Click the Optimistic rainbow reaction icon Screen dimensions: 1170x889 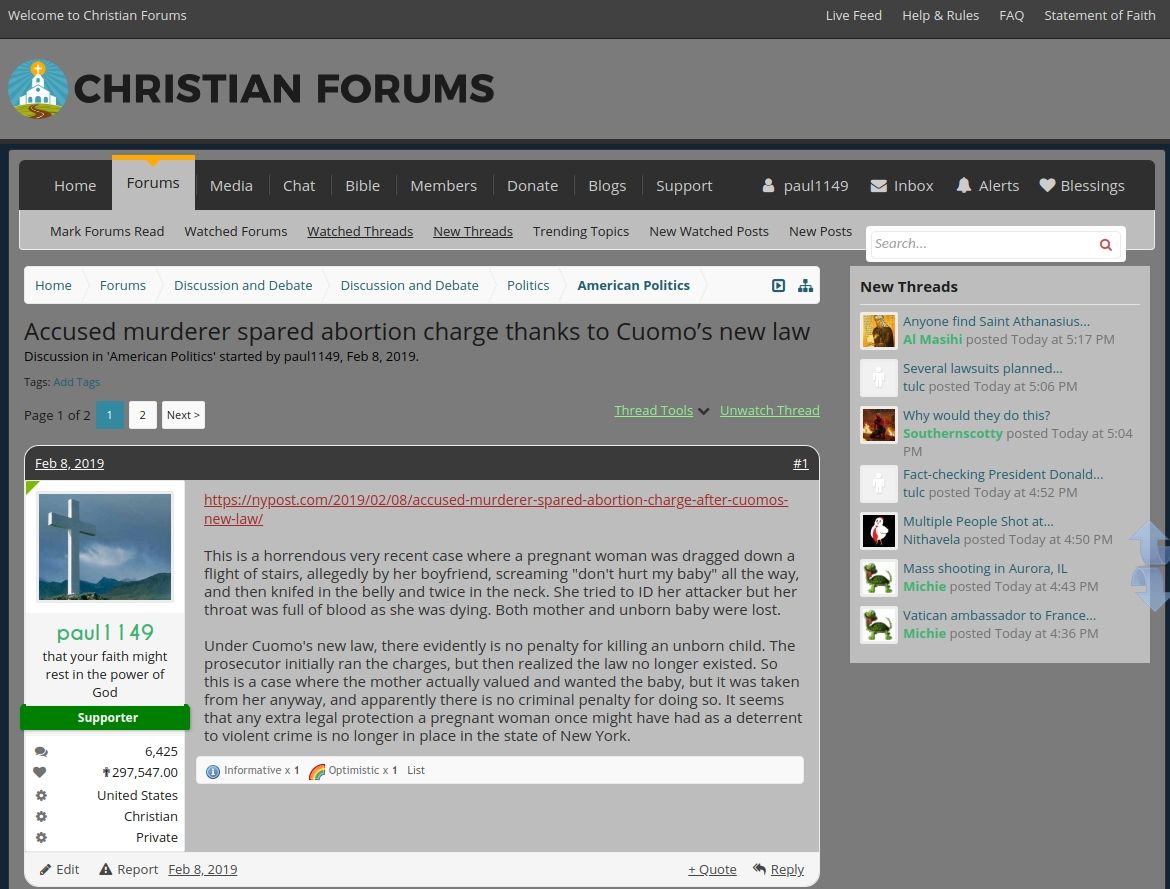coord(317,770)
